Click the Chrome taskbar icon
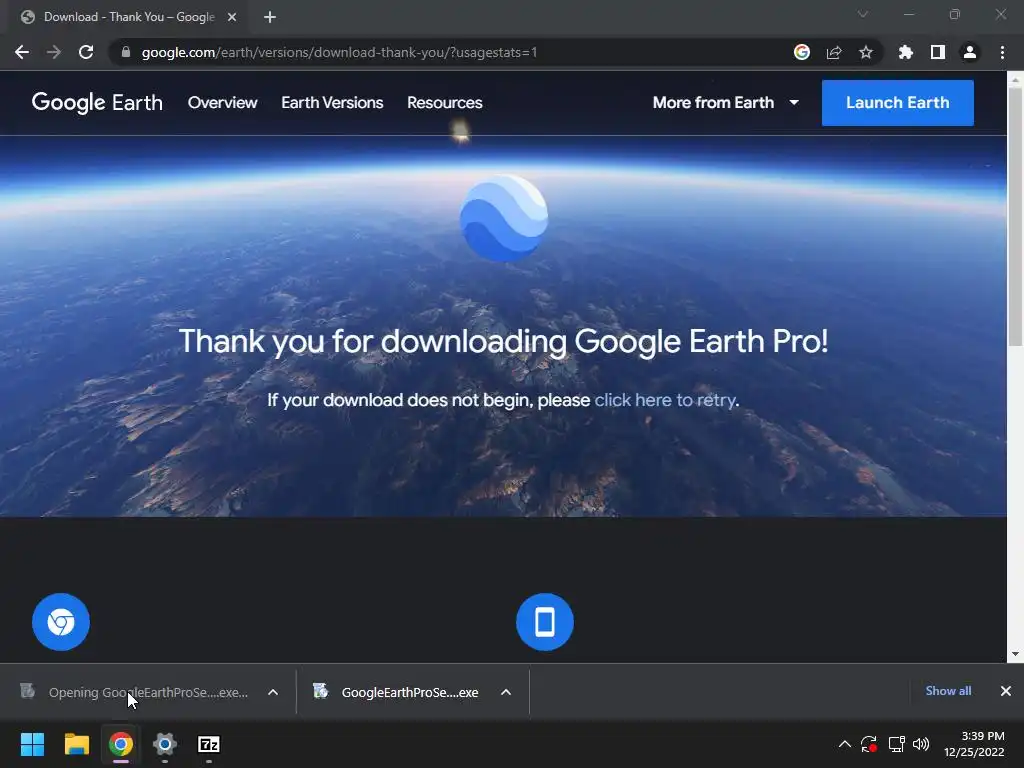The image size is (1024, 768). pos(121,744)
